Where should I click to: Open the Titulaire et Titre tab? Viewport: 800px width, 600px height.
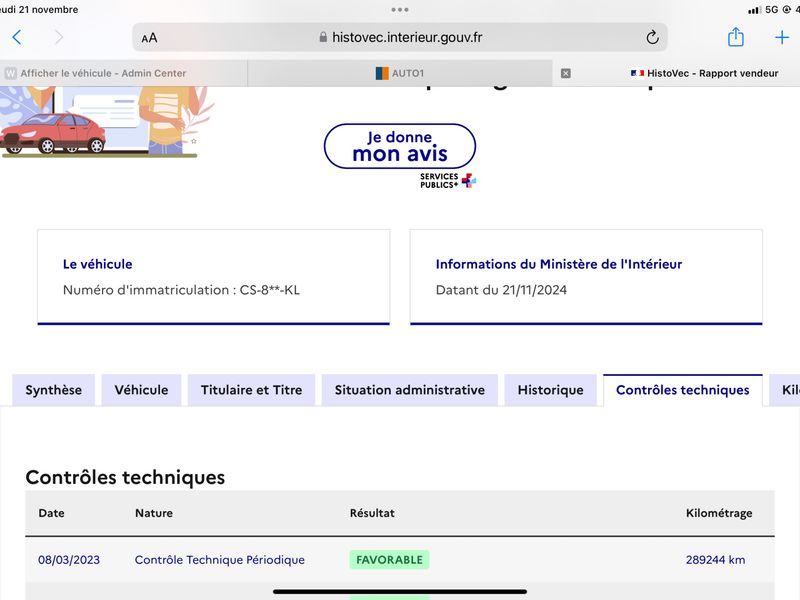click(252, 390)
